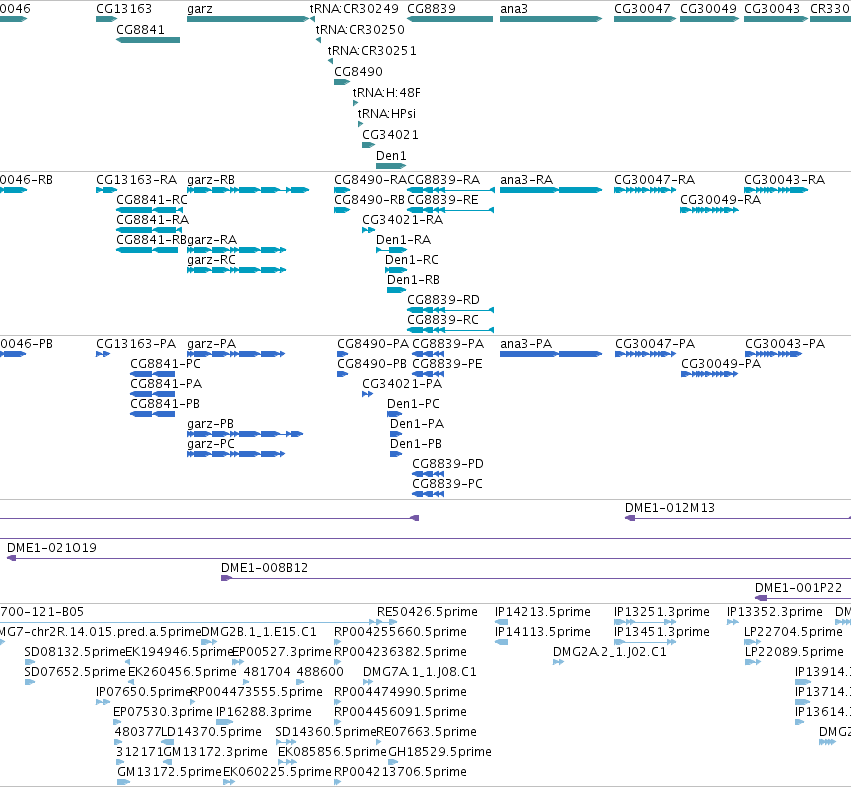
Task: Click the CG30043 gene label
Action: coord(772,9)
